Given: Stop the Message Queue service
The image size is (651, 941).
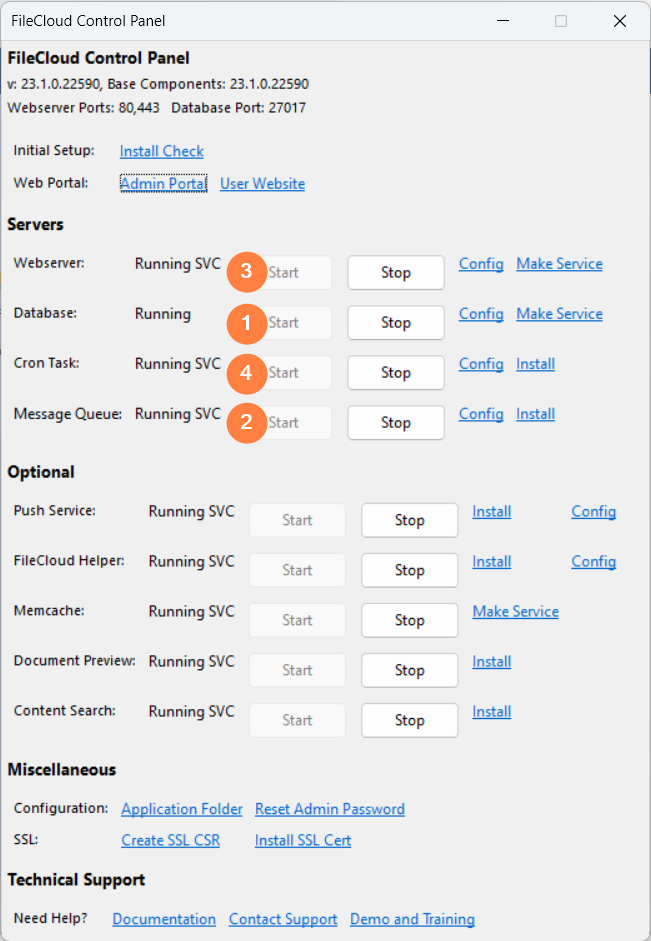Looking at the screenshot, I should (395, 422).
